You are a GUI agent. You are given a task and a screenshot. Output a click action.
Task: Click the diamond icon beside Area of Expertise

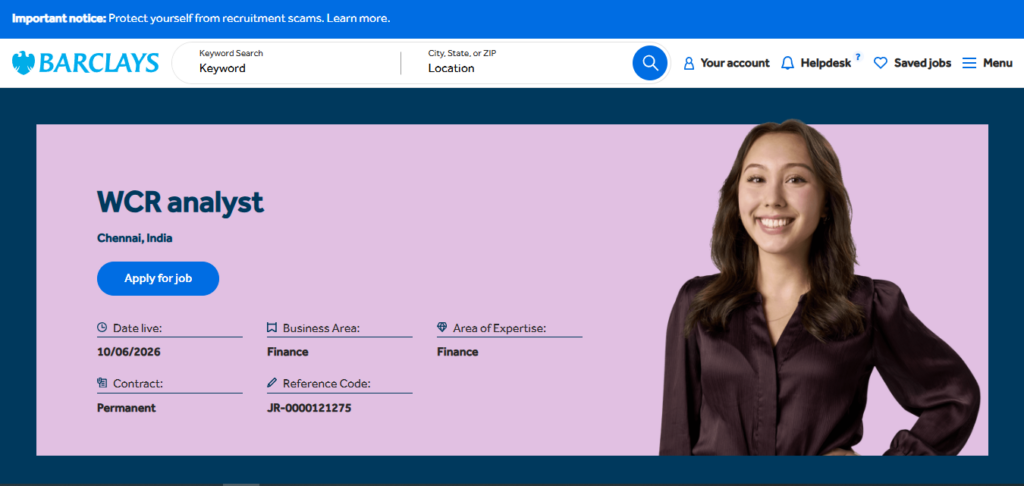tap(442, 327)
